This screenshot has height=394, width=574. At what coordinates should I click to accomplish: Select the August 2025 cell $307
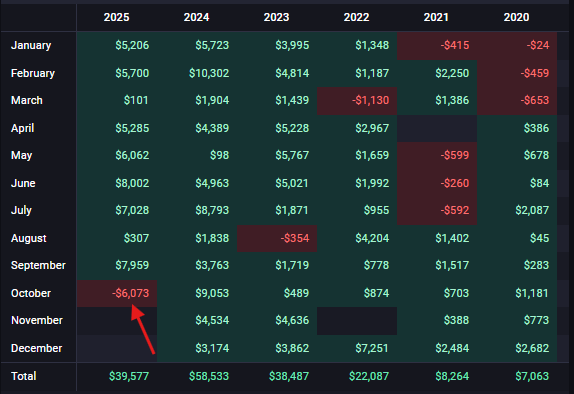point(117,238)
